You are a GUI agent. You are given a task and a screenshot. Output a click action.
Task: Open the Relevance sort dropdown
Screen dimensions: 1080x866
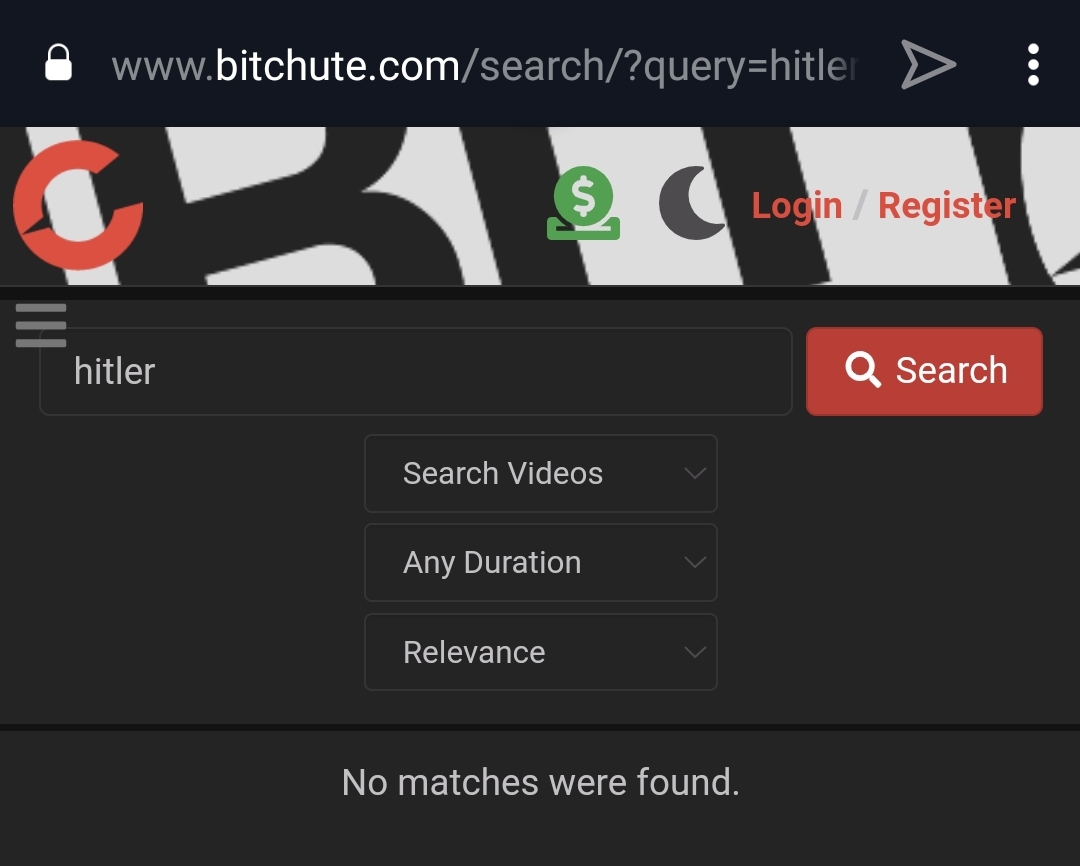pos(541,652)
